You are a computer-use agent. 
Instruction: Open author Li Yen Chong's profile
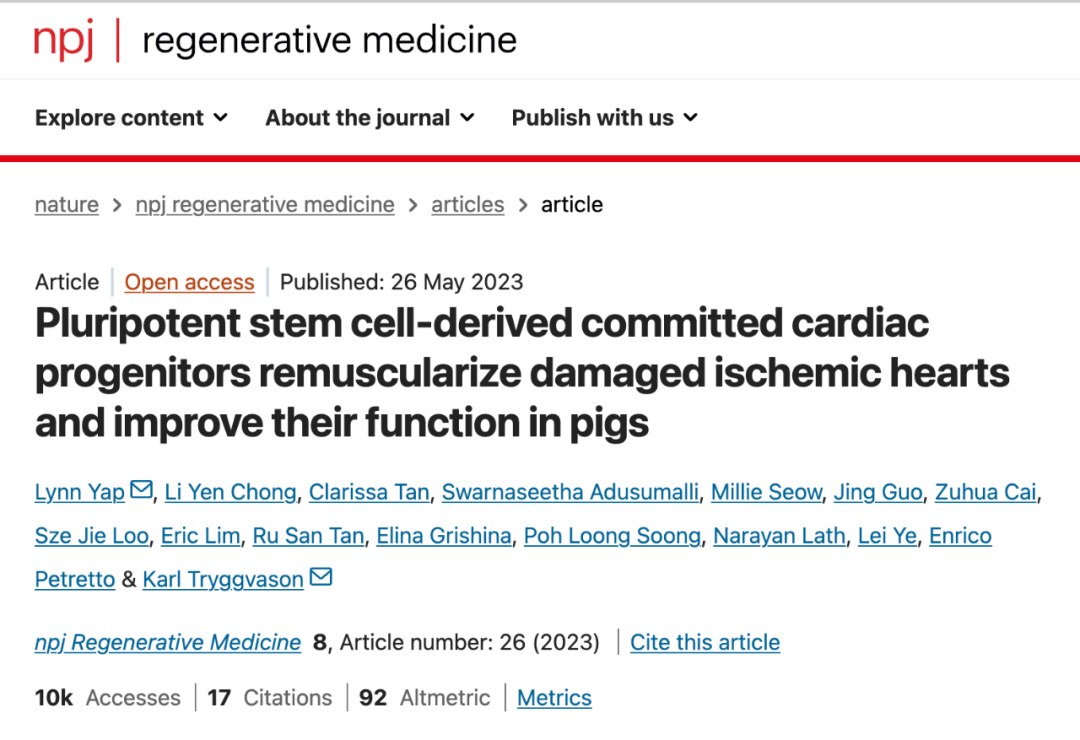point(231,492)
